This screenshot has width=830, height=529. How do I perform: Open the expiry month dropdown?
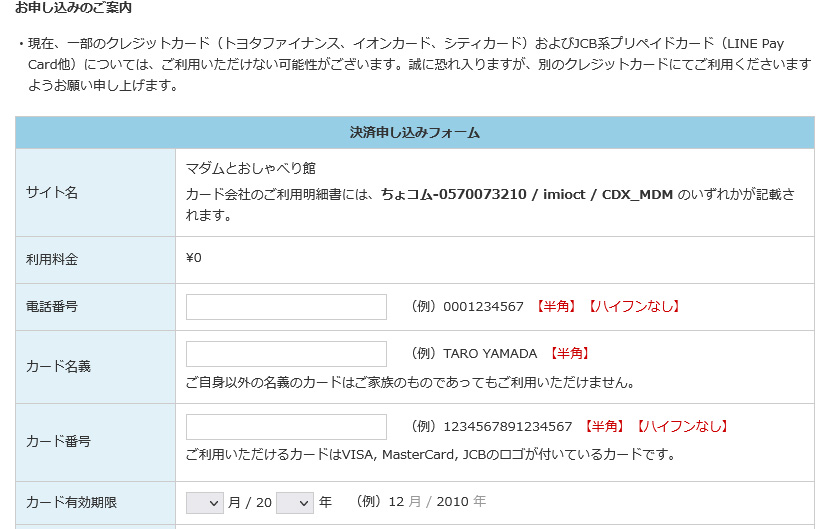coord(204,503)
